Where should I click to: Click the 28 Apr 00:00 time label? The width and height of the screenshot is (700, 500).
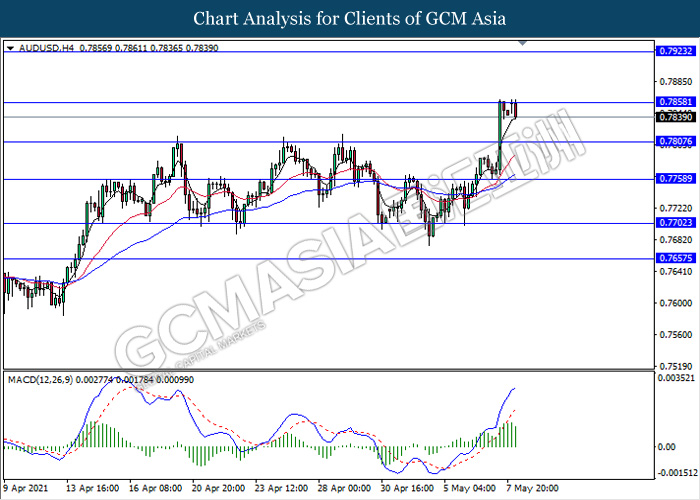pos(344,488)
